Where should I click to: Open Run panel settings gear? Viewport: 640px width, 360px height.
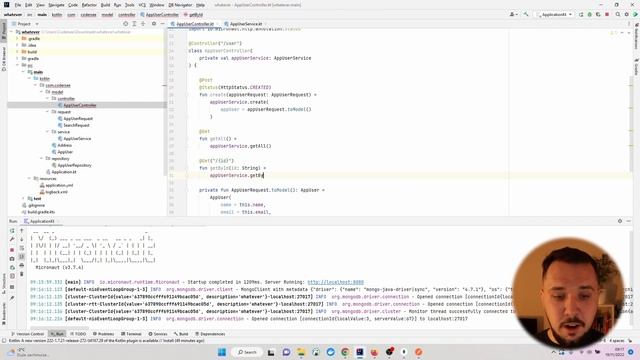(620, 221)
